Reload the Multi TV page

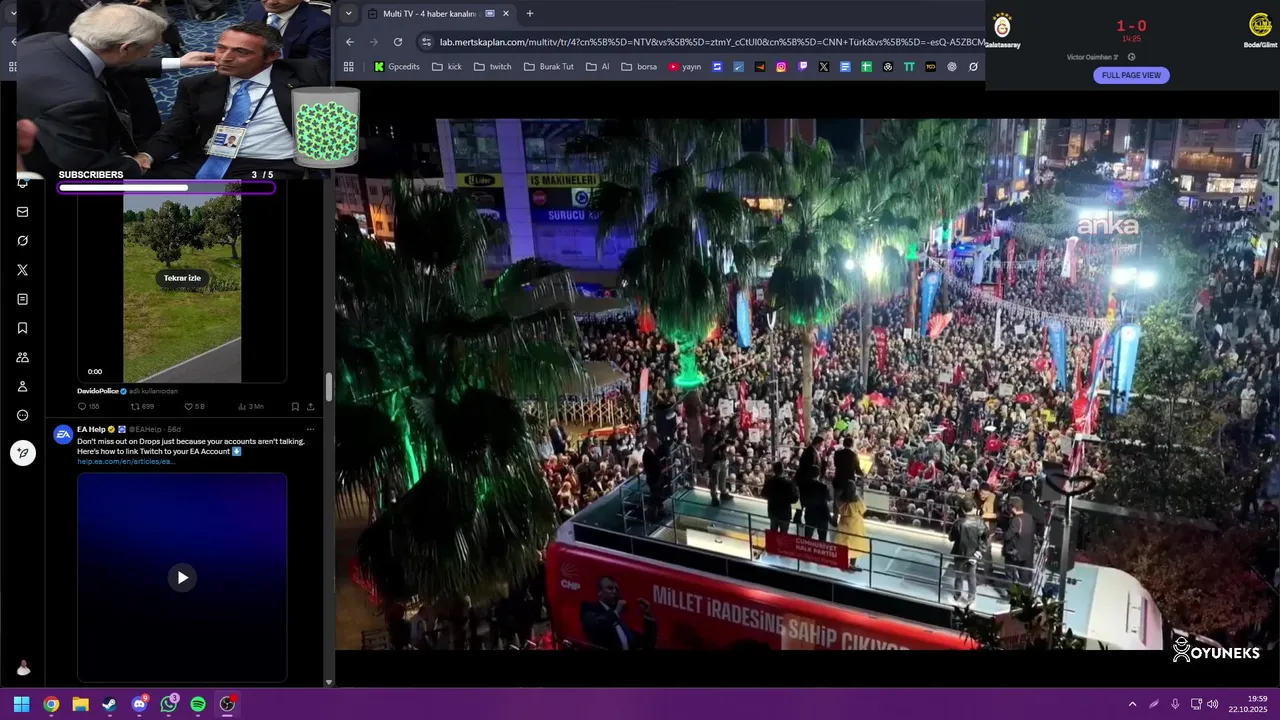point(398,42)
